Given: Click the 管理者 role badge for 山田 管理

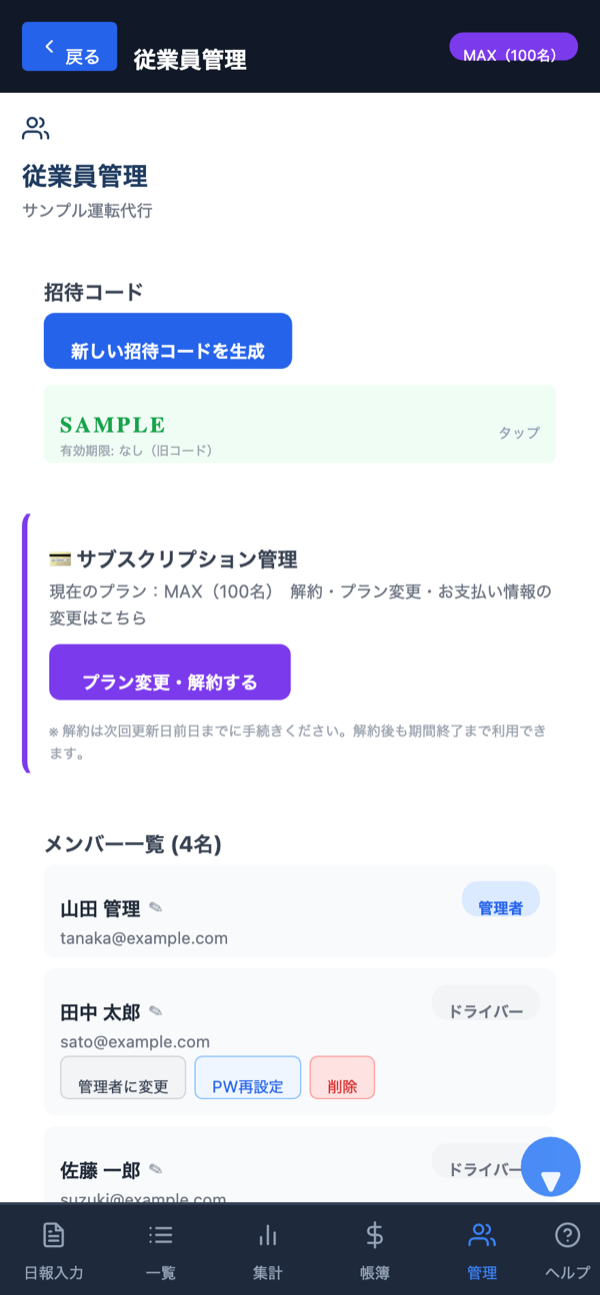Looking at the screenshot, I should click(x=500, y=899).
